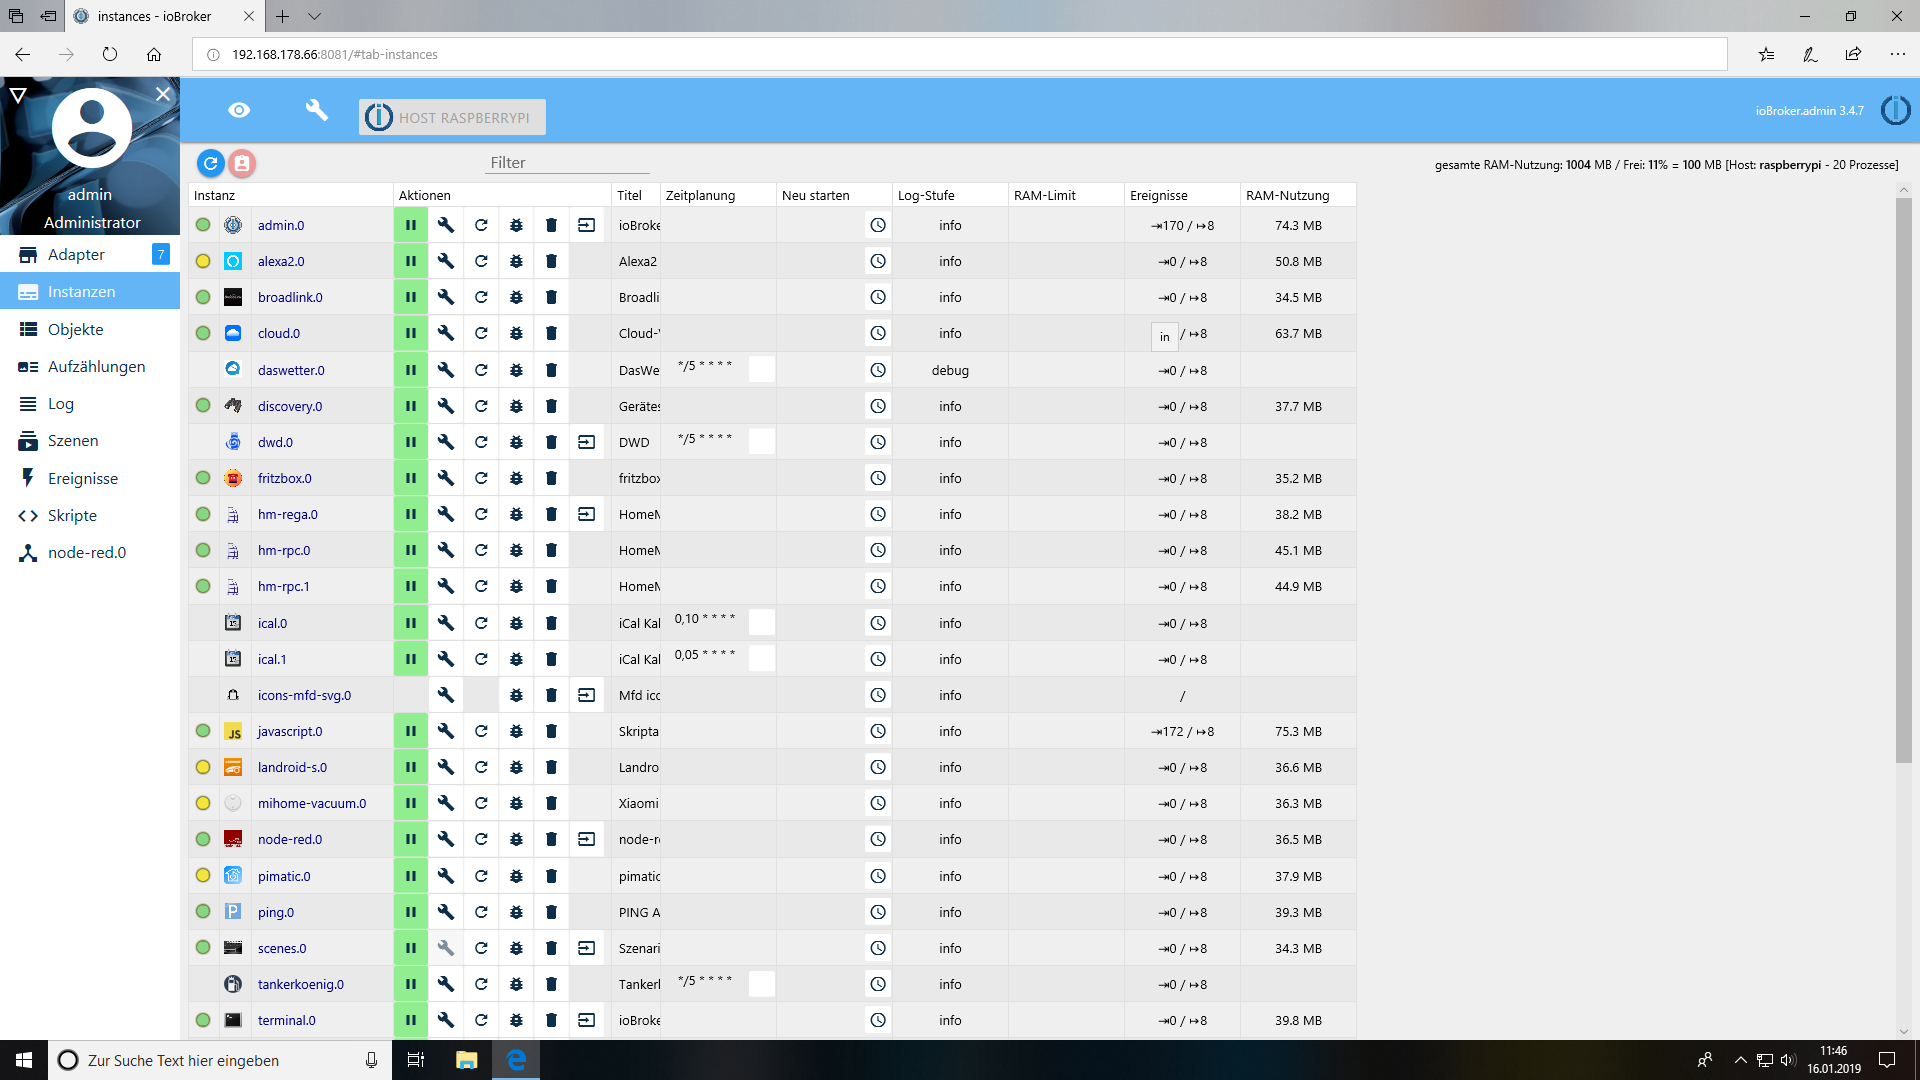This screenshot has height=1080, width=1920.
Task: Open browser tab list chevron
Action: point(314,16)
